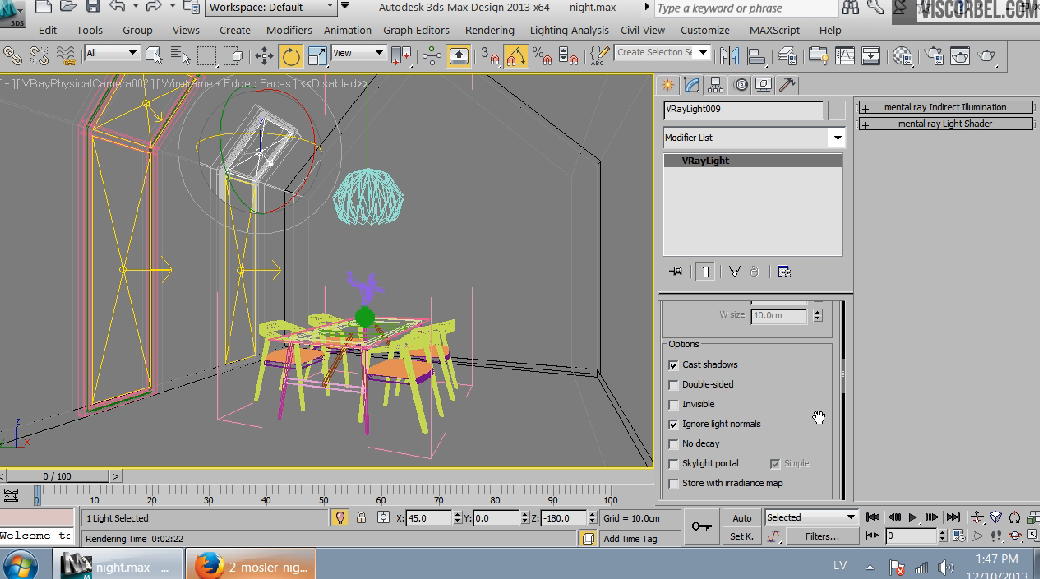Enable the No decay checkbox

[673, 444]
